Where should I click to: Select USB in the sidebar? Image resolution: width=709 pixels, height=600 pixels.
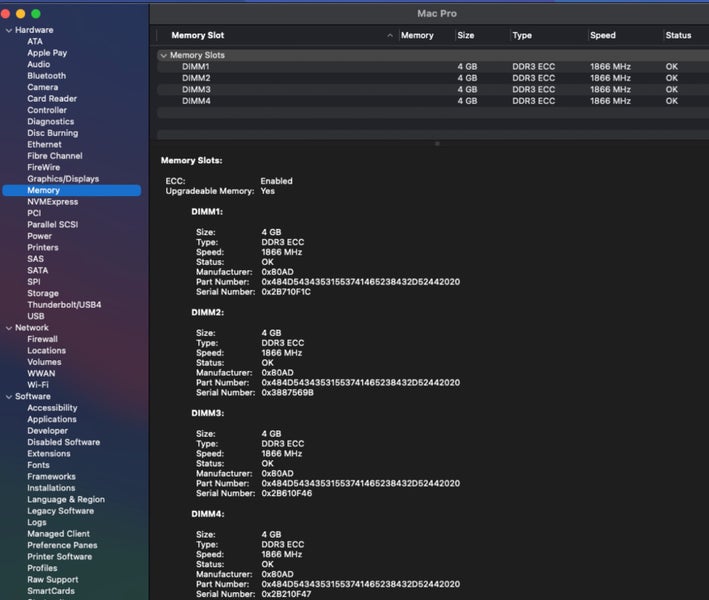click(x=36, y=317)
